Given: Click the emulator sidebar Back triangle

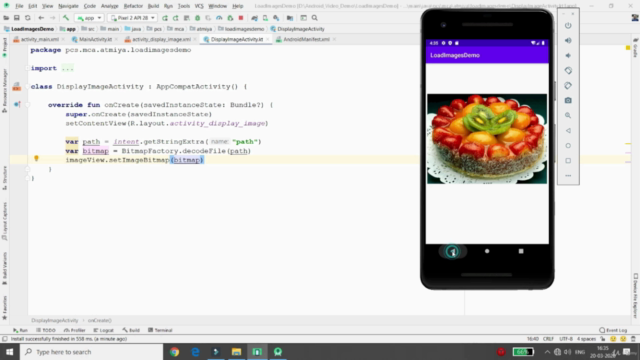Looking at the screenshot, I should (568, 131).
